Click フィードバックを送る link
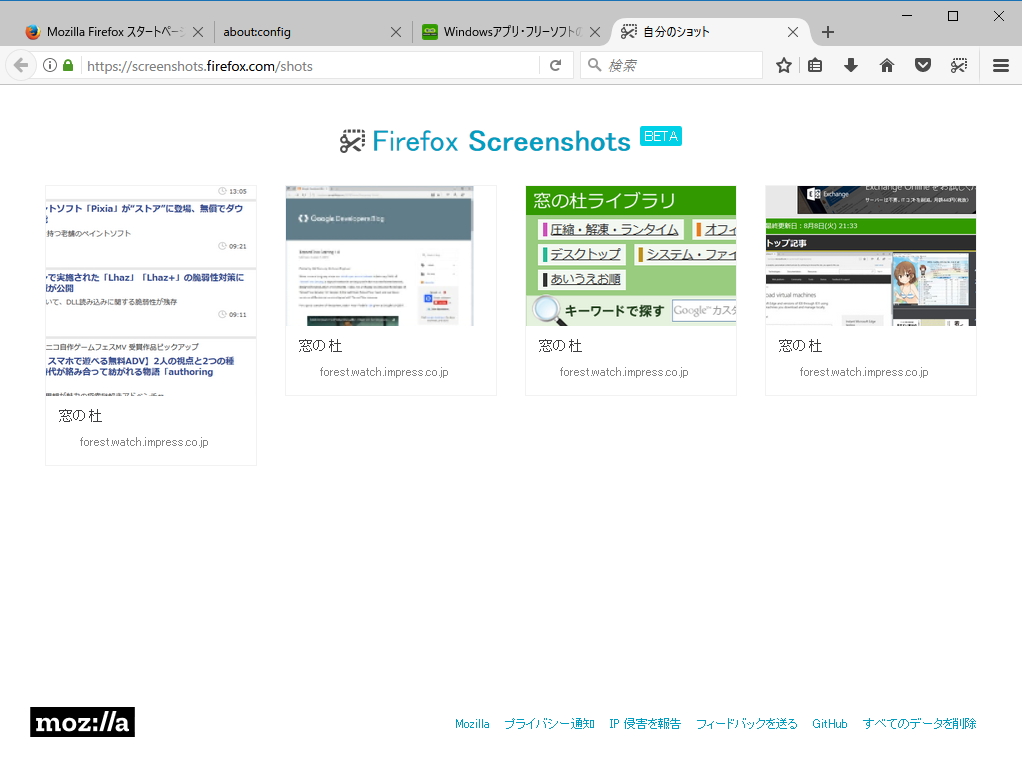Viewport: 1022px width, 767px height. coord(746,723)
